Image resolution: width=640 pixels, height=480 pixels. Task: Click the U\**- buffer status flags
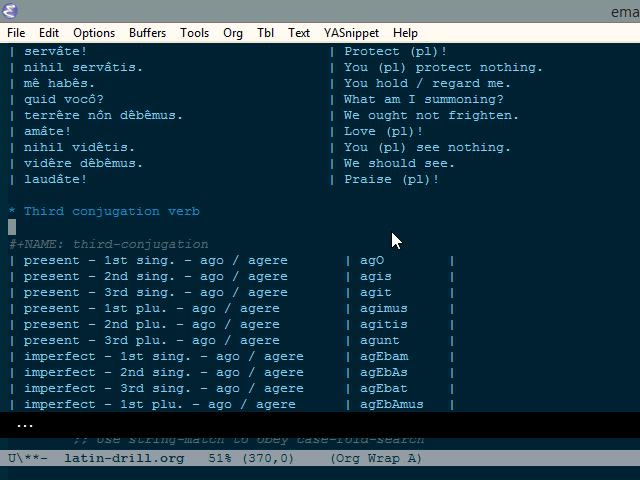pyautogui.click(x=28, y=458)
